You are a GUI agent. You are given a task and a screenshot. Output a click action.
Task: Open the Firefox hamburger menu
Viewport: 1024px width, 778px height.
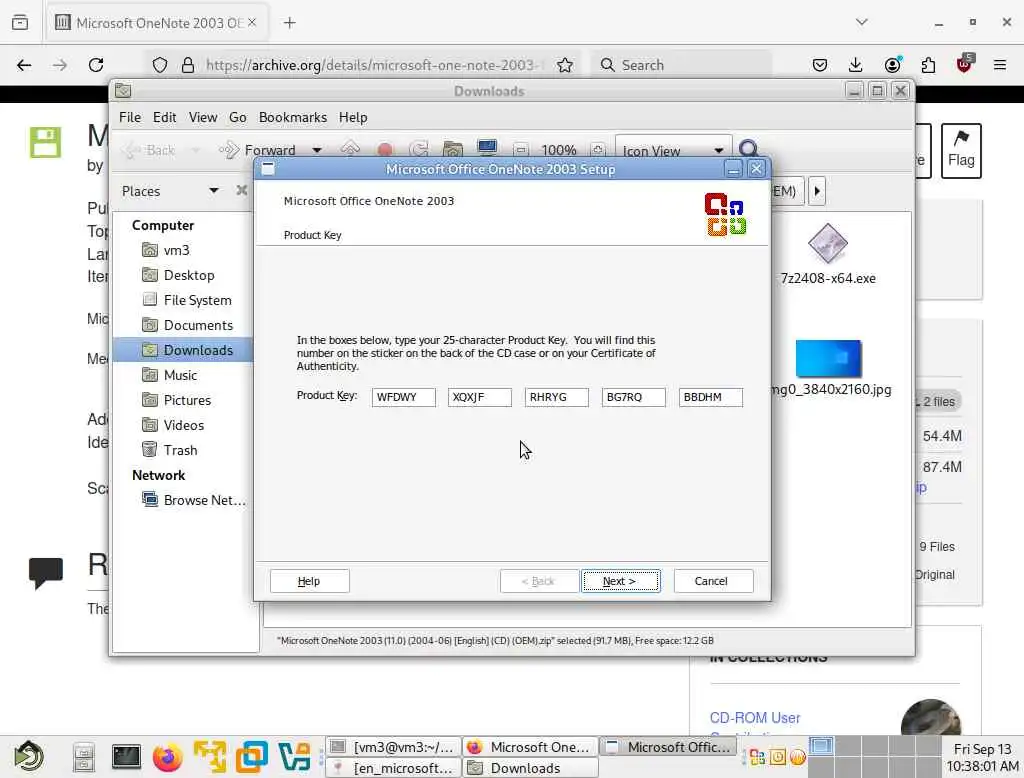click(x=1000, y=65)
